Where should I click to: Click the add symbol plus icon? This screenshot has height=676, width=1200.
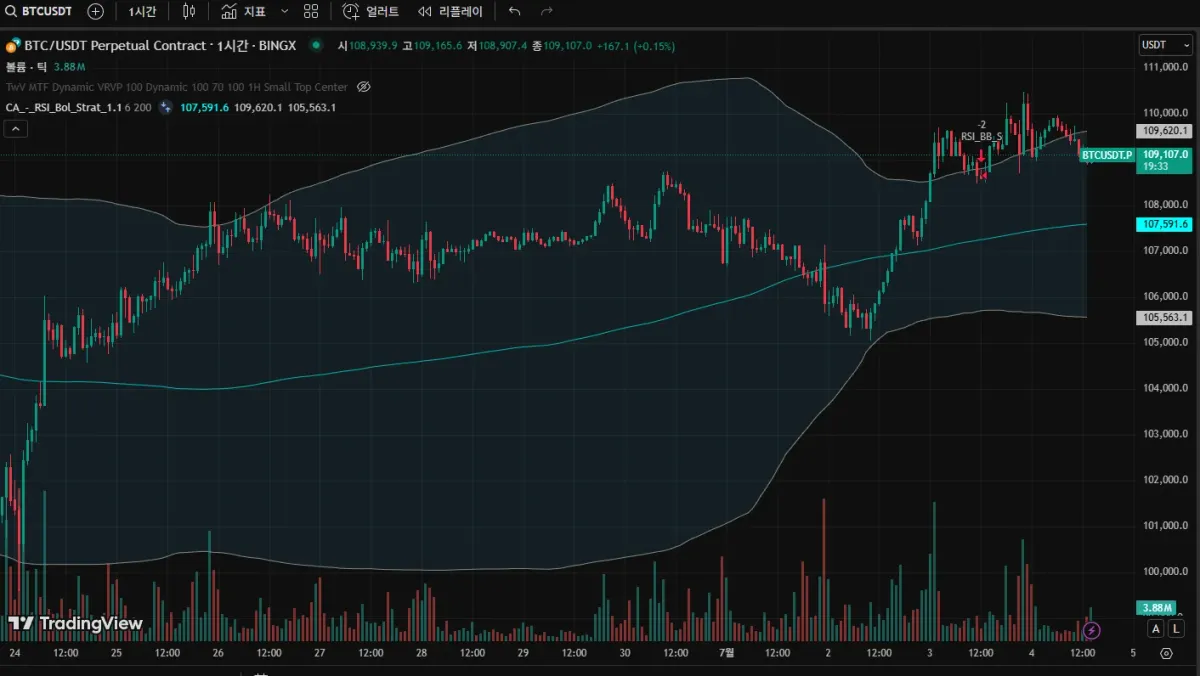pos(95,12)
